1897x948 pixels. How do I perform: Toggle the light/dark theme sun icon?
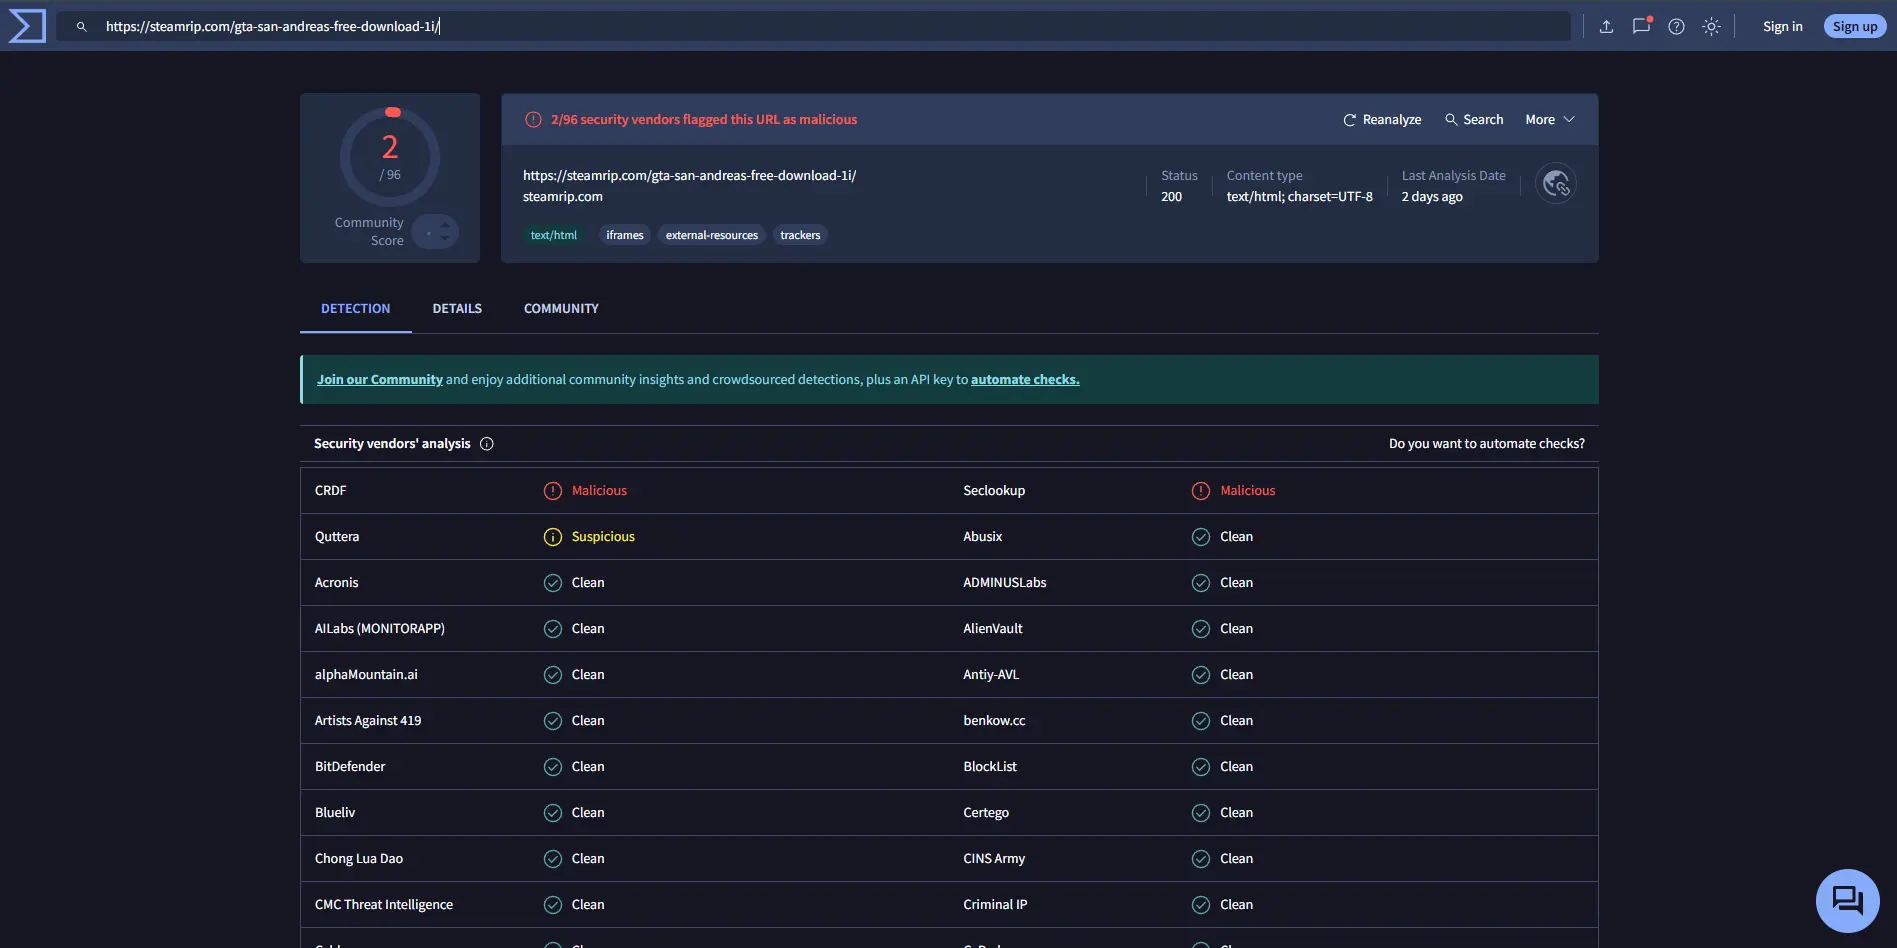(x=1711, y=27)
